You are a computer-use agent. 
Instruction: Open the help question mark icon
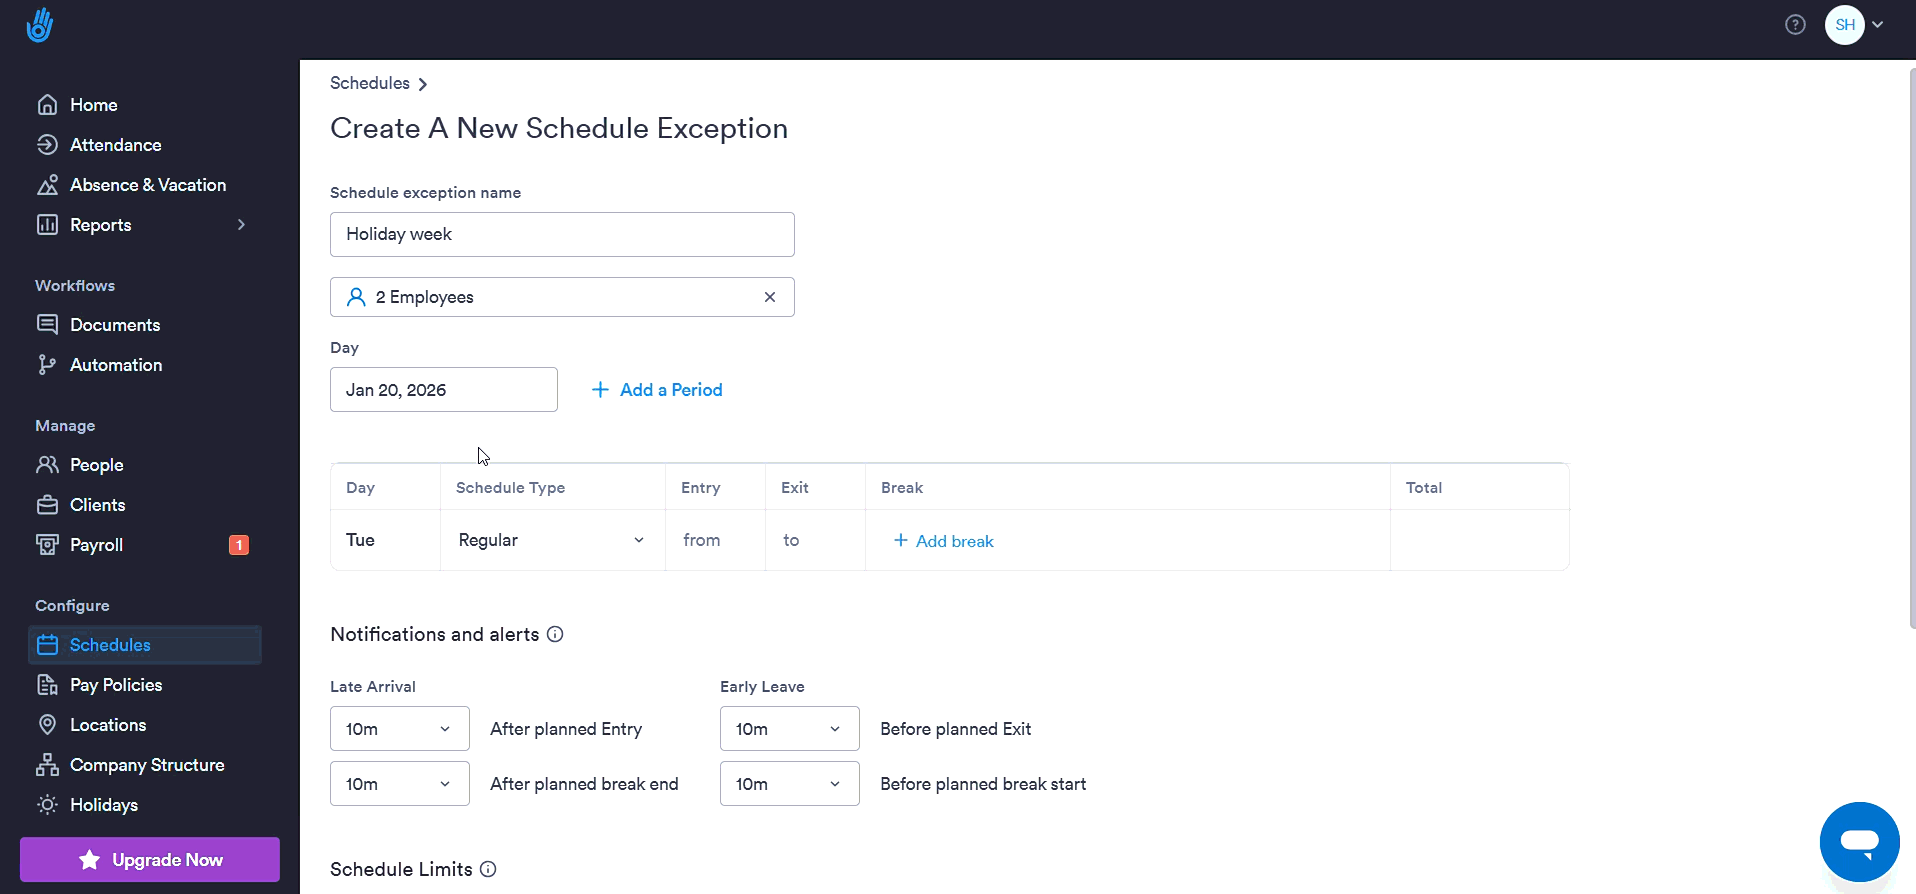(x=1795, y=25)
